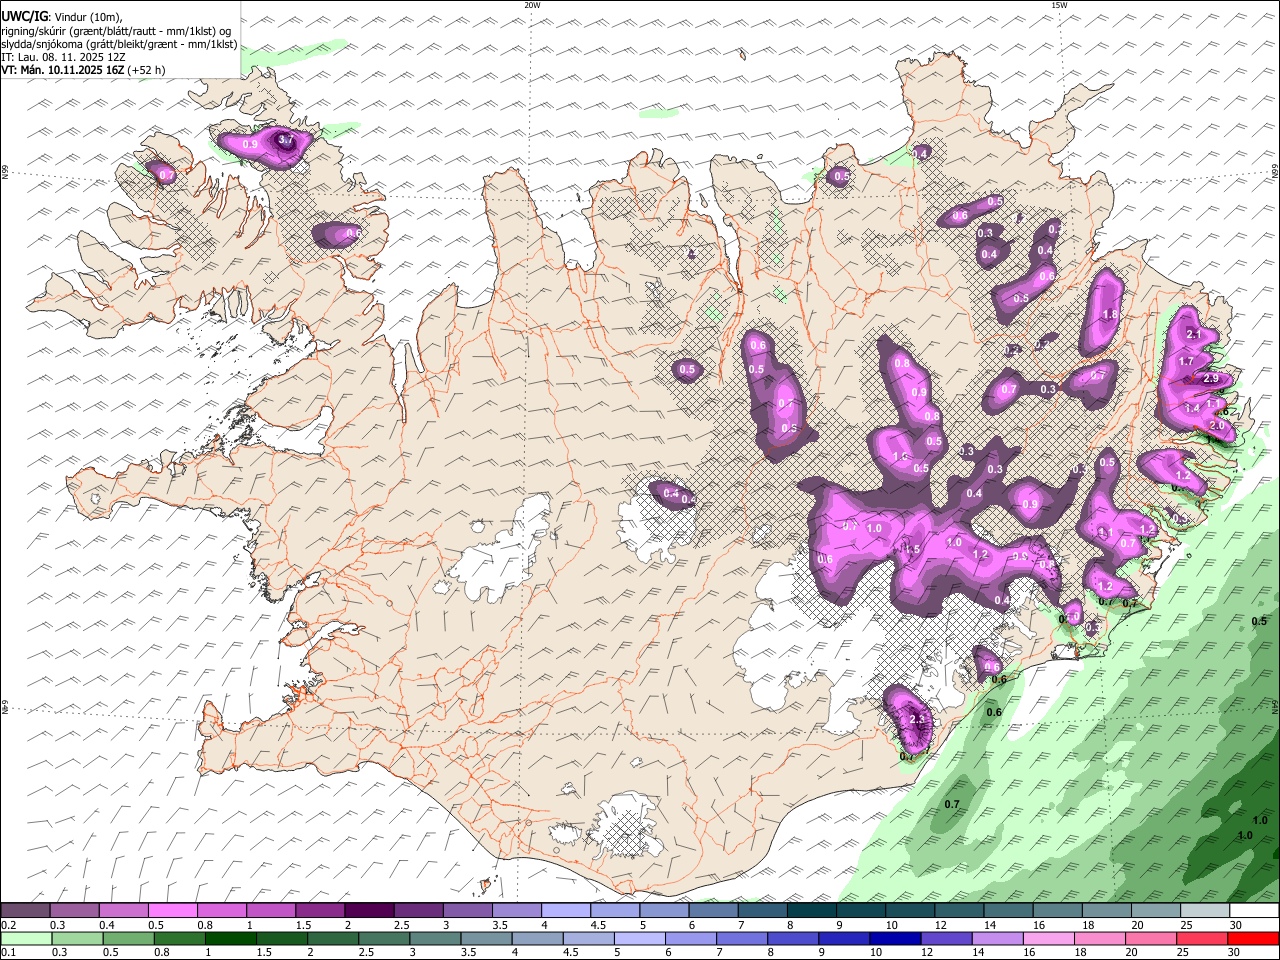Screen dimensions: 1280x960
Task: Click the 20W longitude label
Action: 532,5
